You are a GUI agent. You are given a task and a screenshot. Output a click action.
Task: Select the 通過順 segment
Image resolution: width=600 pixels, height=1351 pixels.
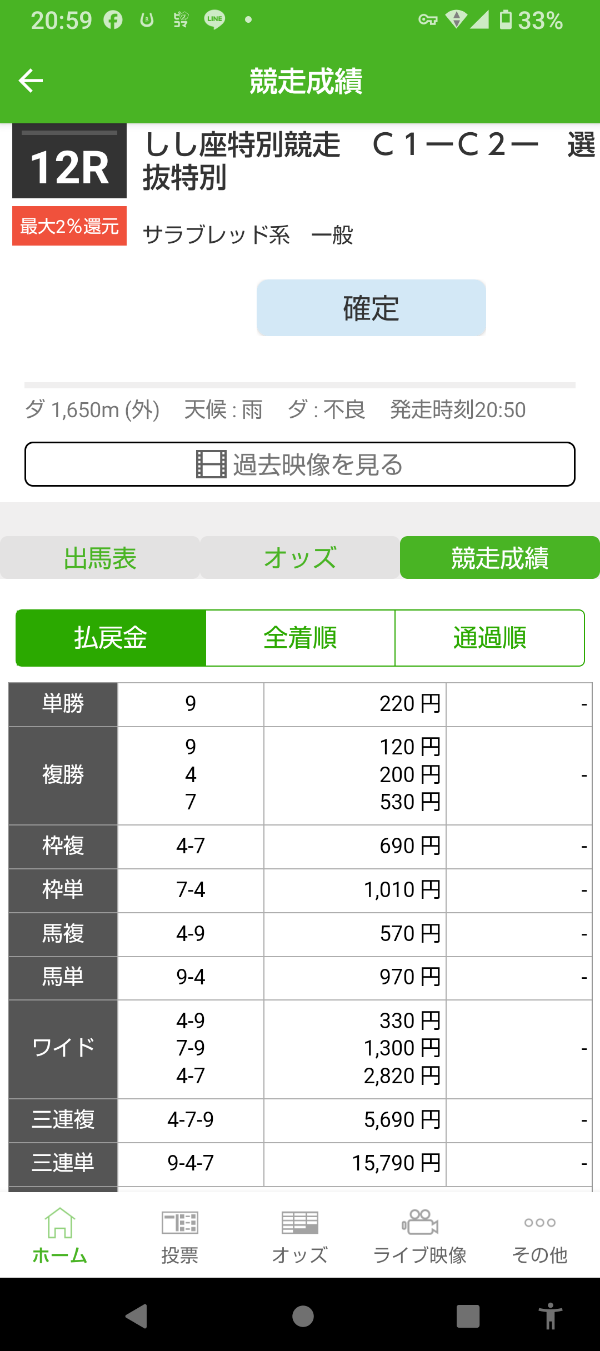coord(490,638)
